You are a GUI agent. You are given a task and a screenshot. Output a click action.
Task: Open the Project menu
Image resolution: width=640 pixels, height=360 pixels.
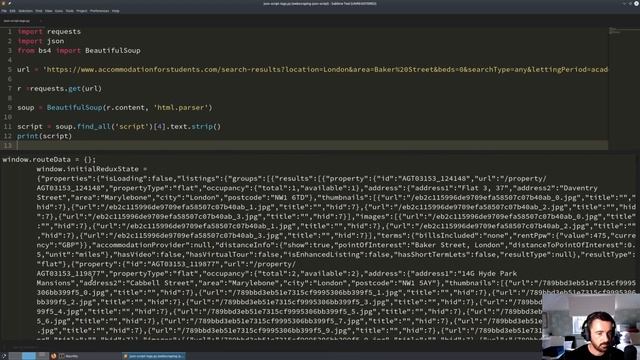click(x=82, y=11)
